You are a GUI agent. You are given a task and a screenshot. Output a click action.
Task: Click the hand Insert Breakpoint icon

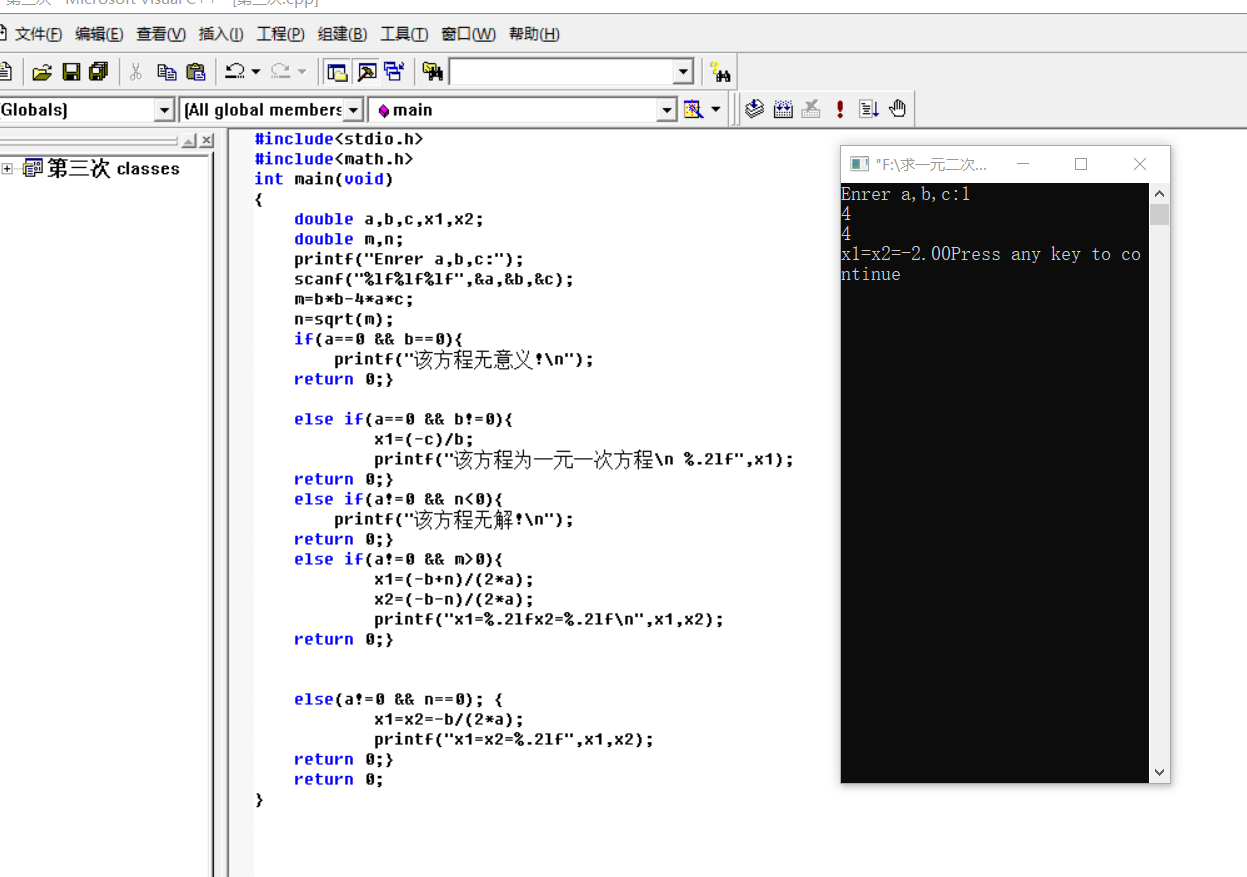[x=897, y=109]
